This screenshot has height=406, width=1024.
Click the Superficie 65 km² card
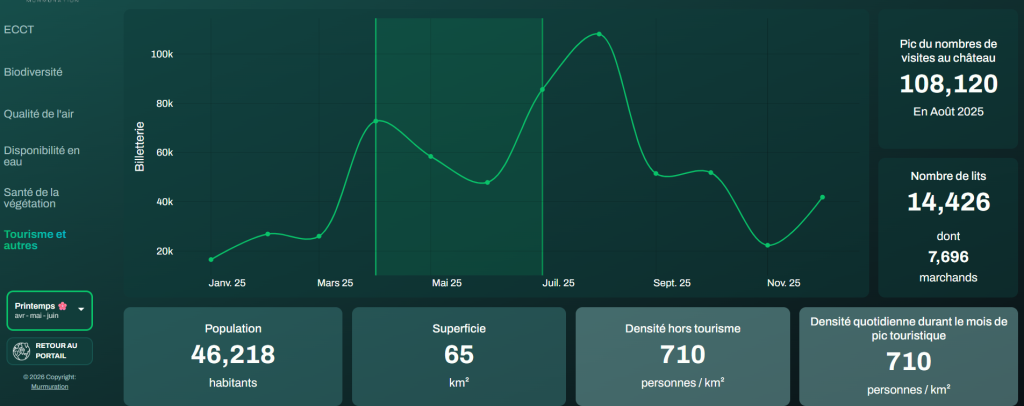pos(458,356)
